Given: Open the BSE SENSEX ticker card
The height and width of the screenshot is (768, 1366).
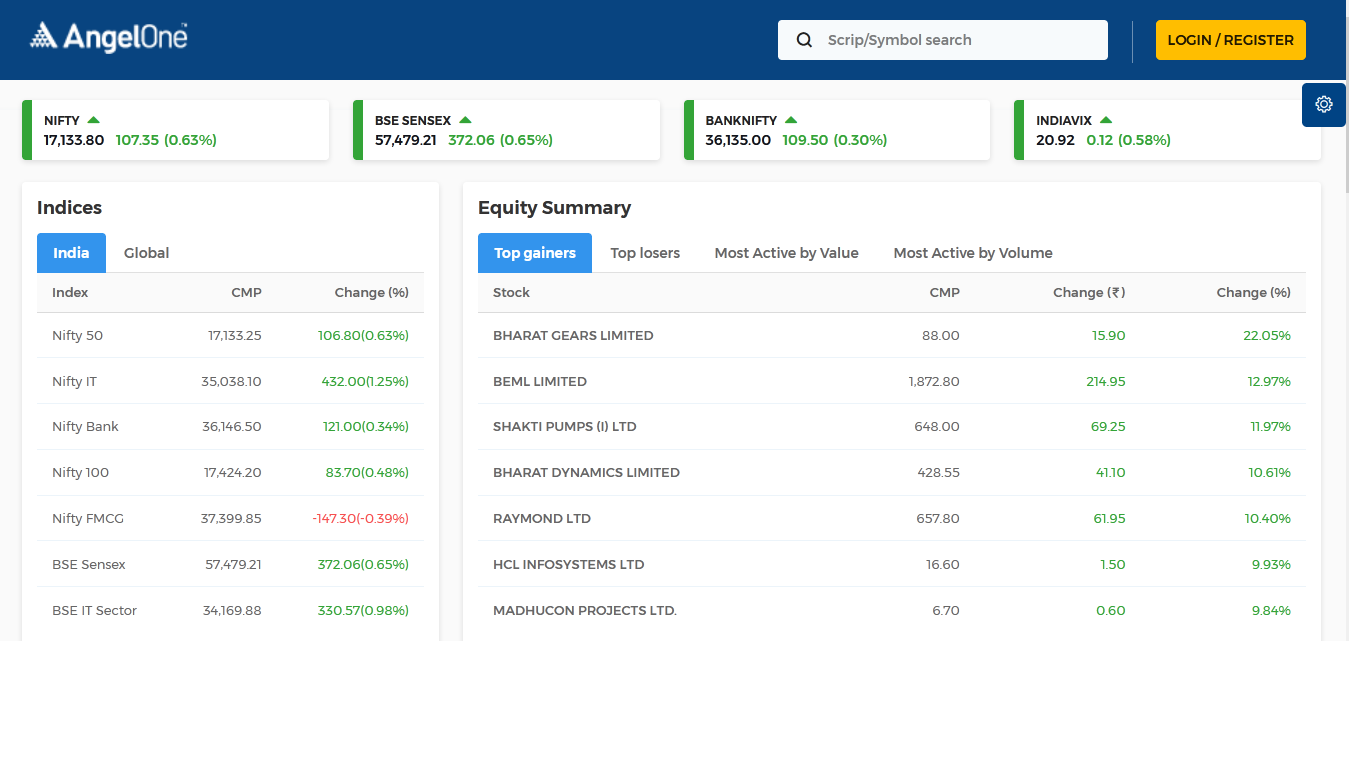Looking at the screenshot, I should [x=506, y=130].
